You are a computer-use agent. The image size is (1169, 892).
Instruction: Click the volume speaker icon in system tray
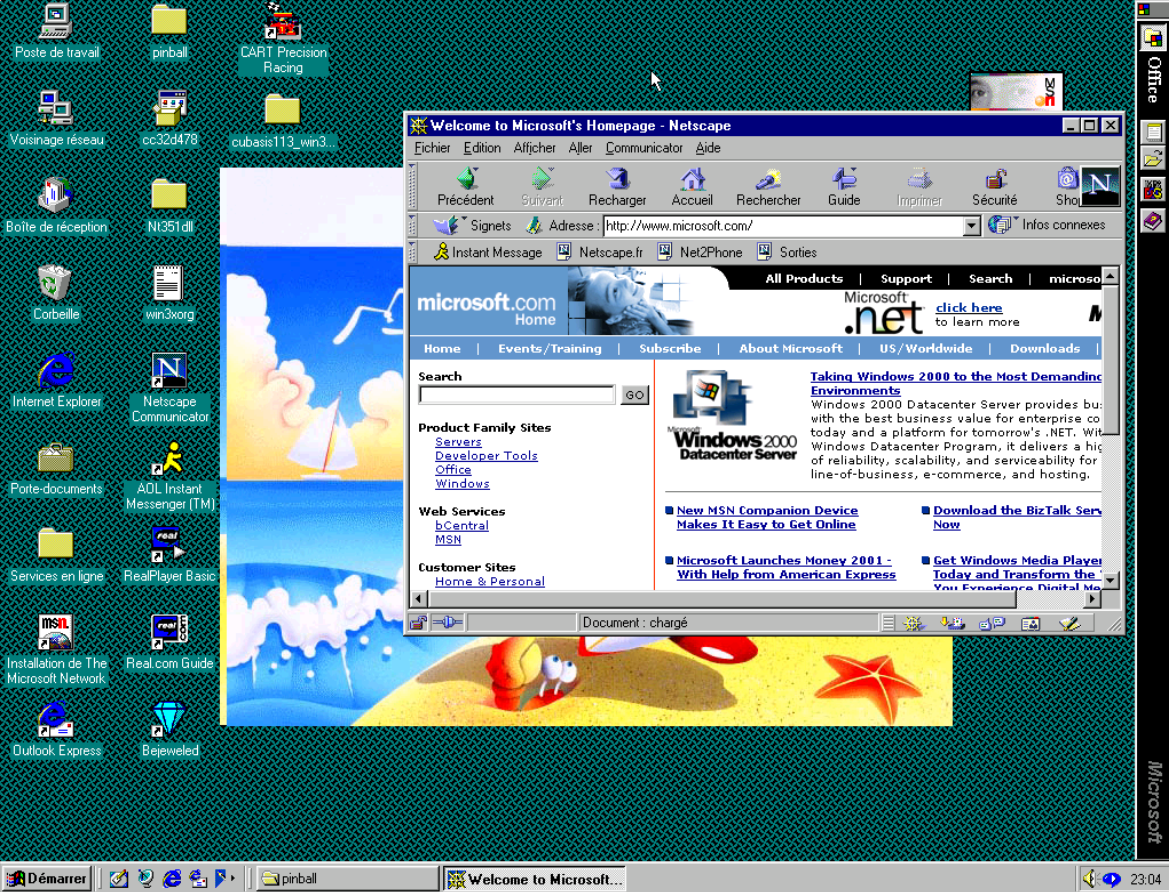coord(1089,879)
